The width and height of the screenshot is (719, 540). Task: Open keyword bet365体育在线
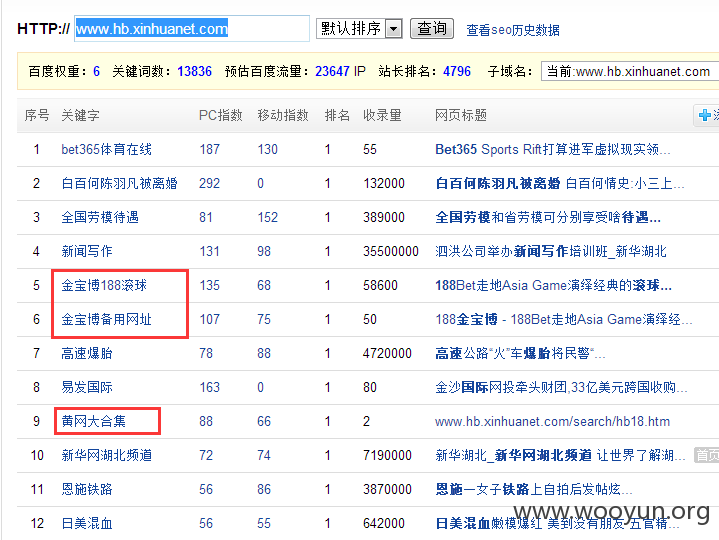tap(106, 149)
